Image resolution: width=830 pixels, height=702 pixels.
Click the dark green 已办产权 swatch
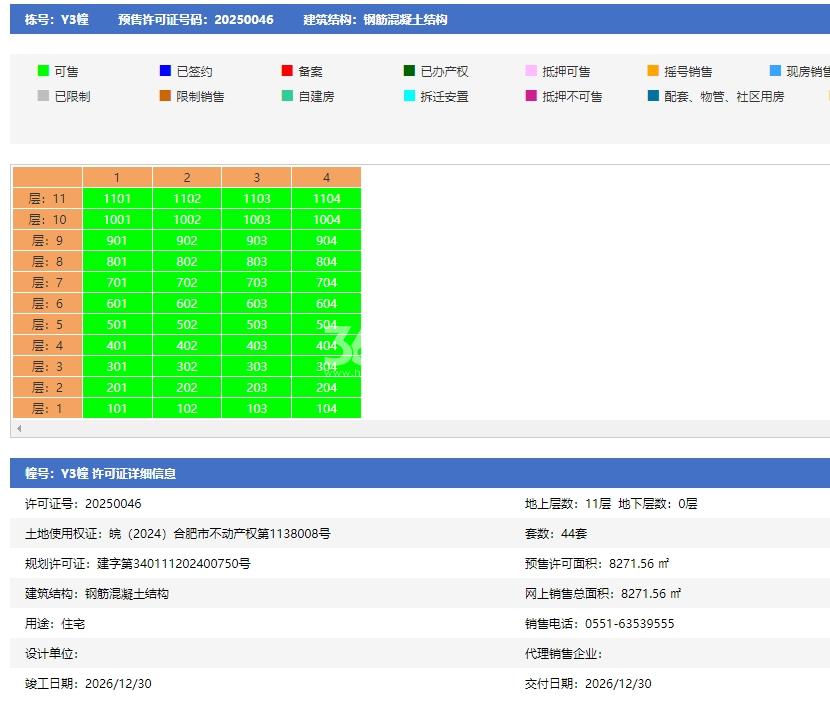[409, 70]
